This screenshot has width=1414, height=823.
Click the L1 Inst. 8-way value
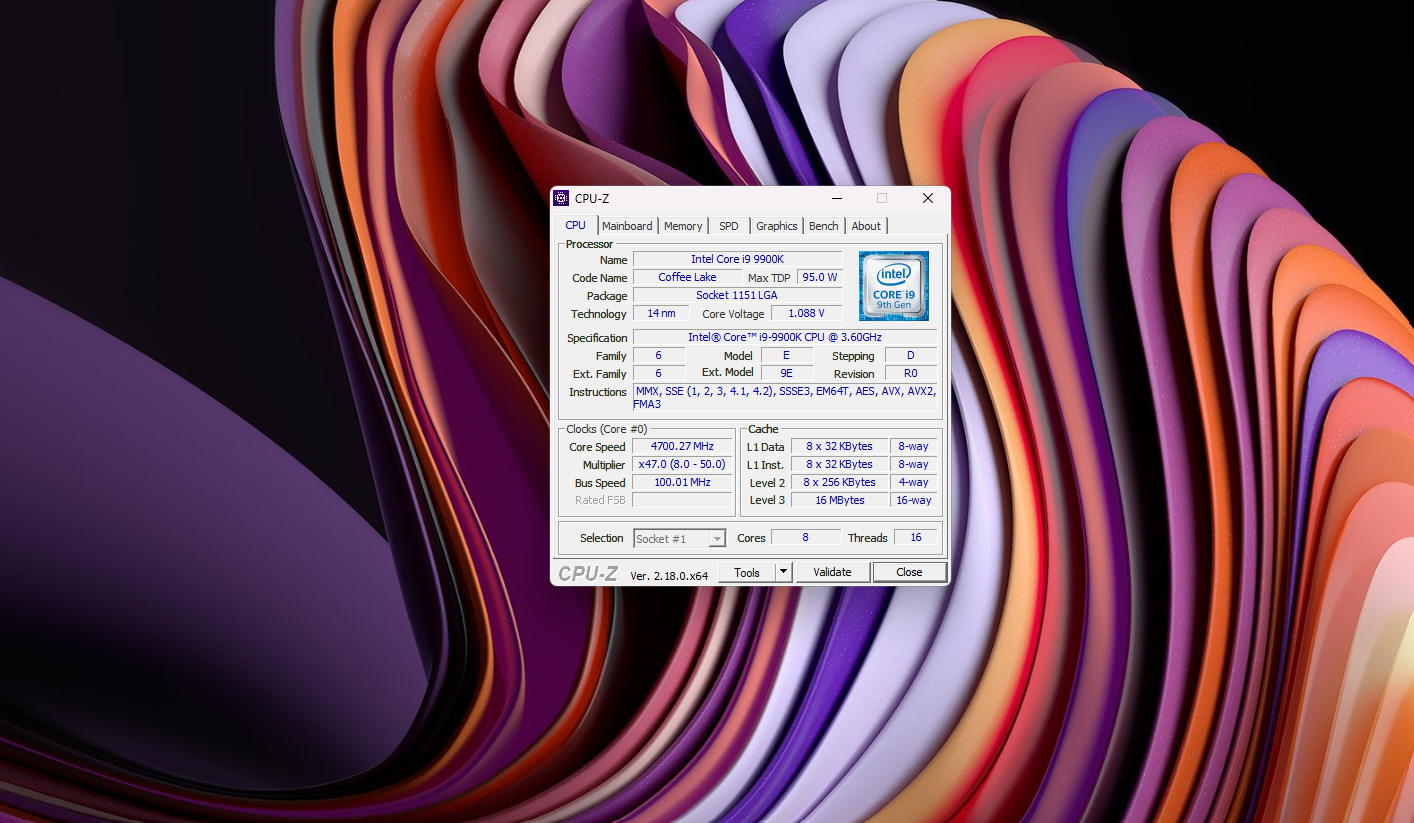tap(913, 464)
